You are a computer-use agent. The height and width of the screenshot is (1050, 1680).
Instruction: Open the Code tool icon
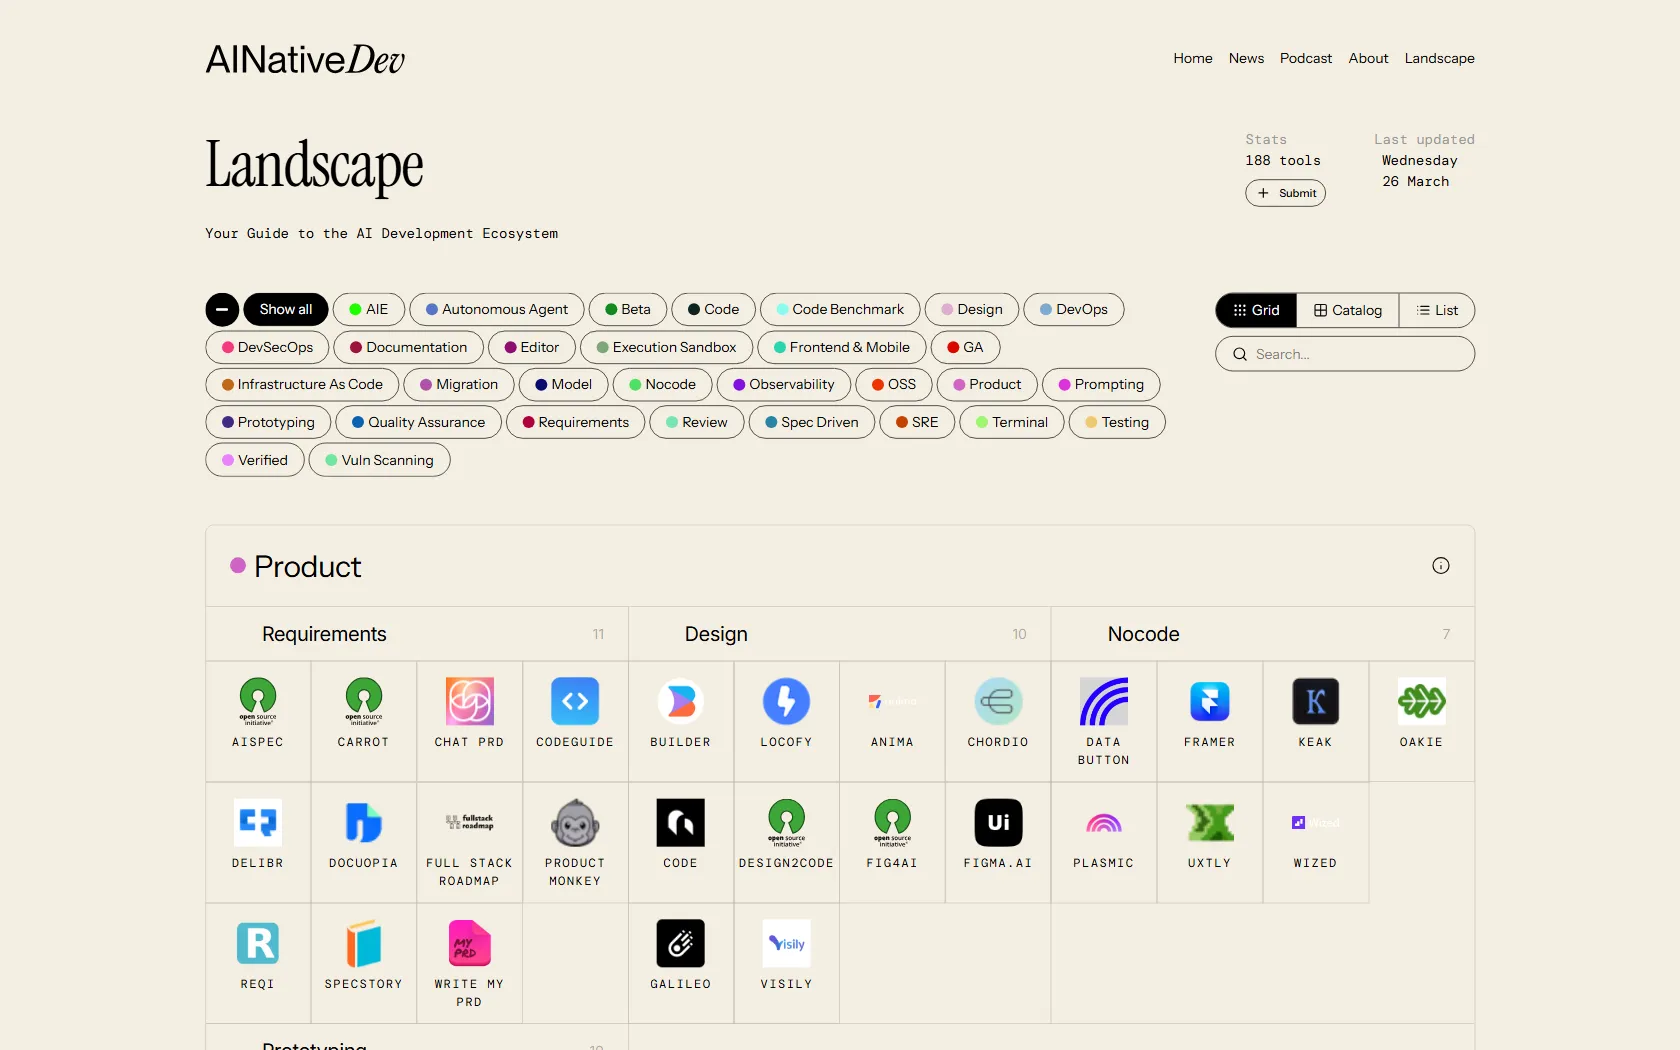(x=681, y=822)
